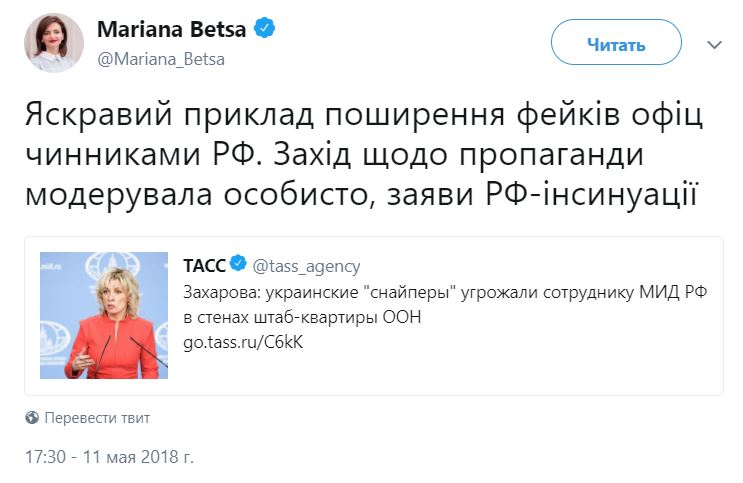Open the go.tass.ru/C6kK link
743x483 pixels.
[243, 342]
